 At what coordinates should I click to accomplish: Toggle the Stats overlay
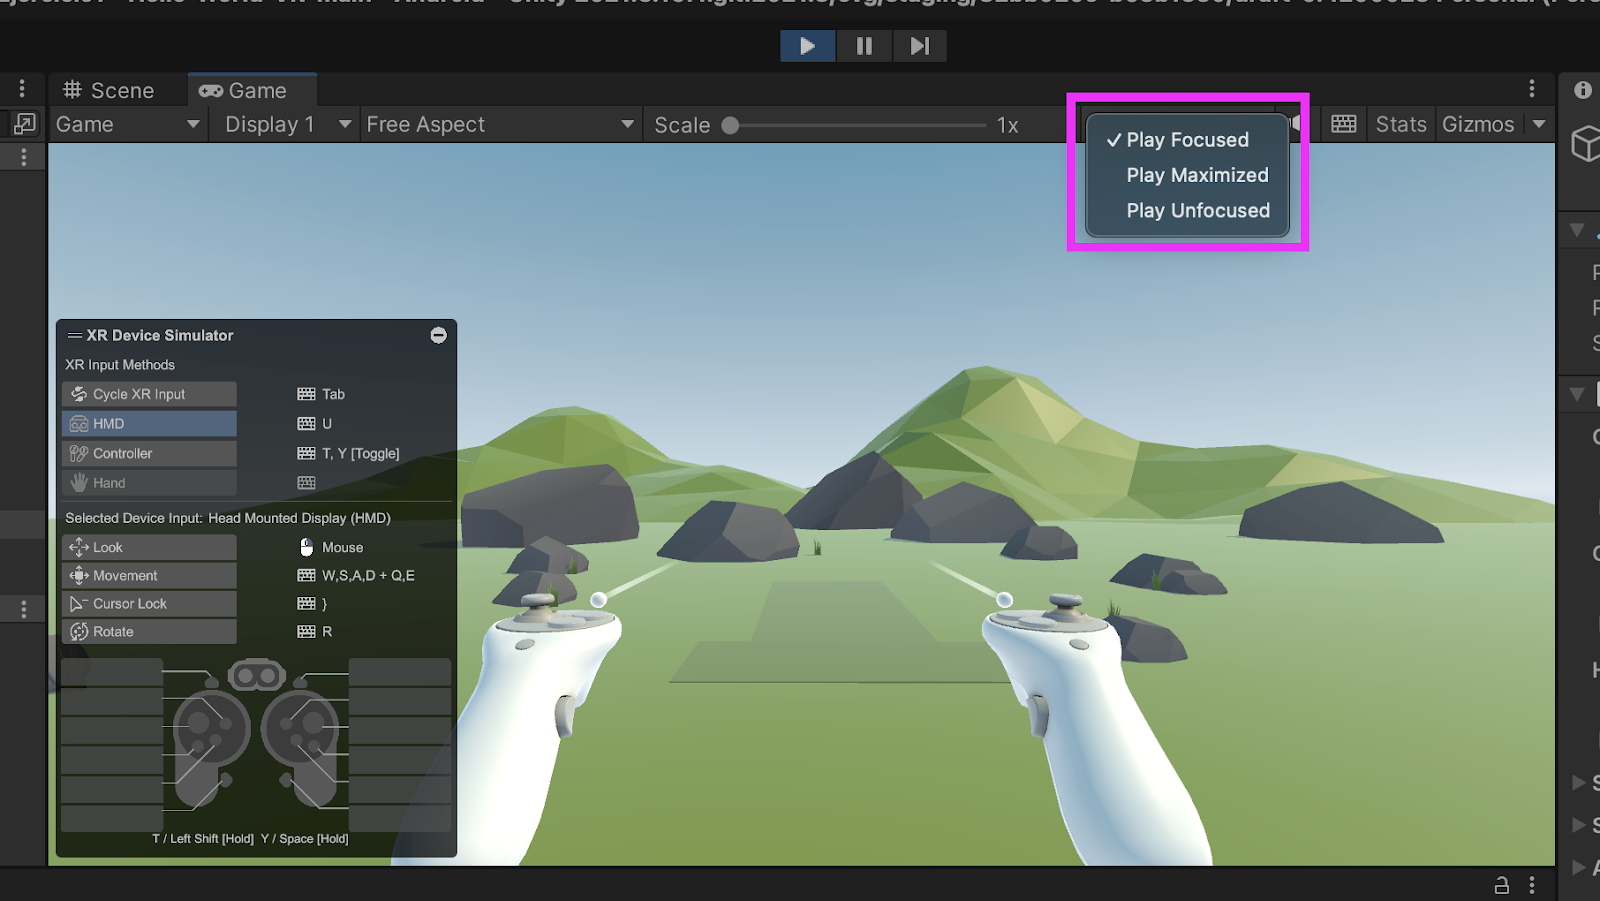point(1400,124)
